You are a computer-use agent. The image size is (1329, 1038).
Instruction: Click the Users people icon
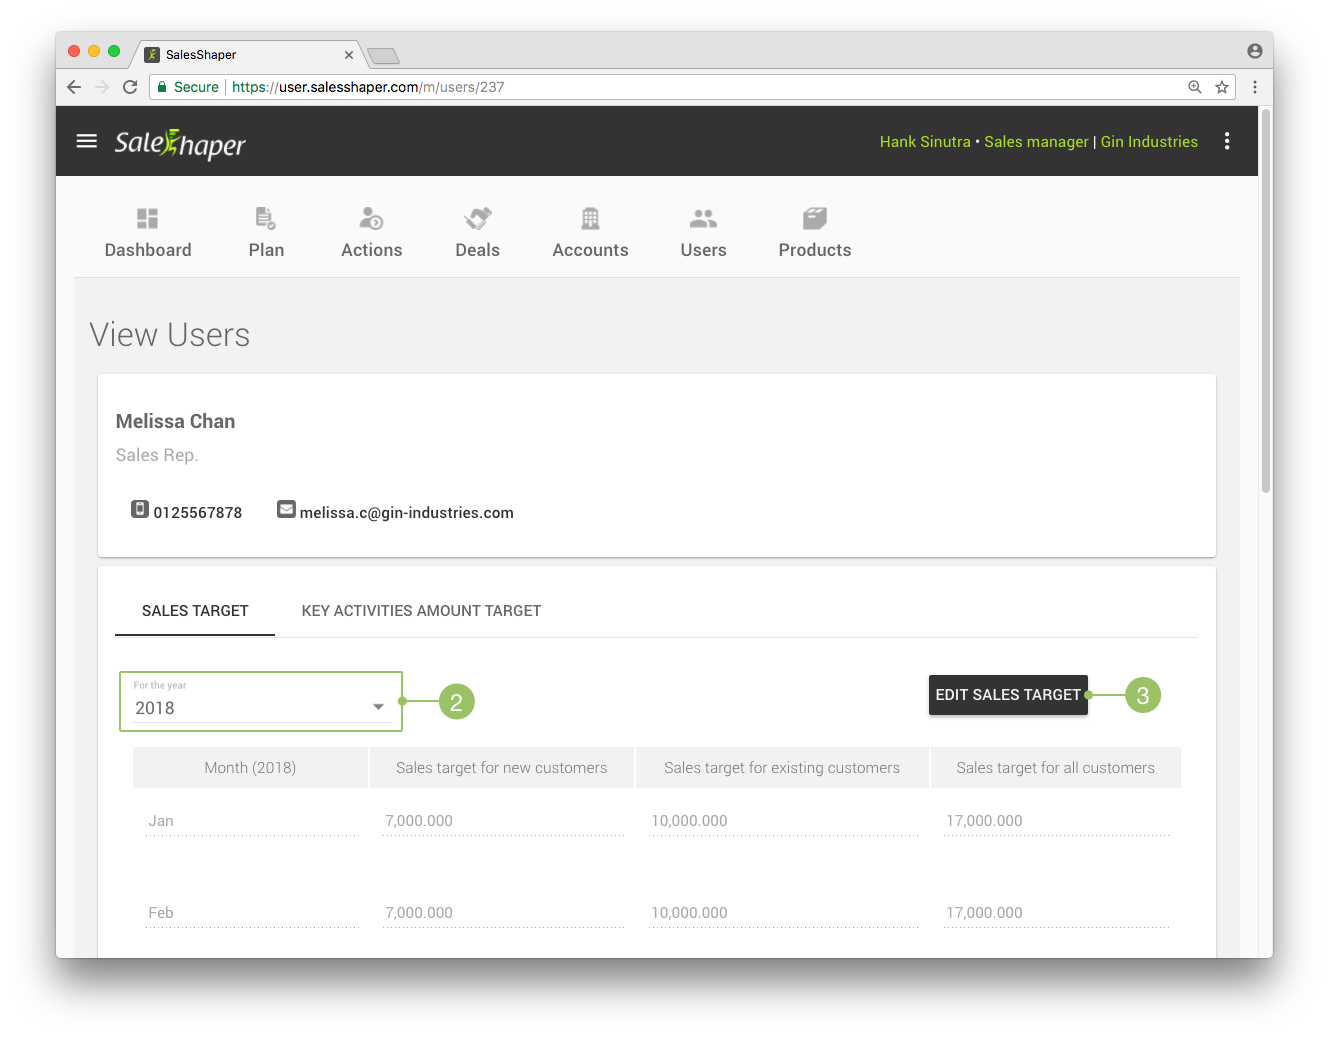704,218
